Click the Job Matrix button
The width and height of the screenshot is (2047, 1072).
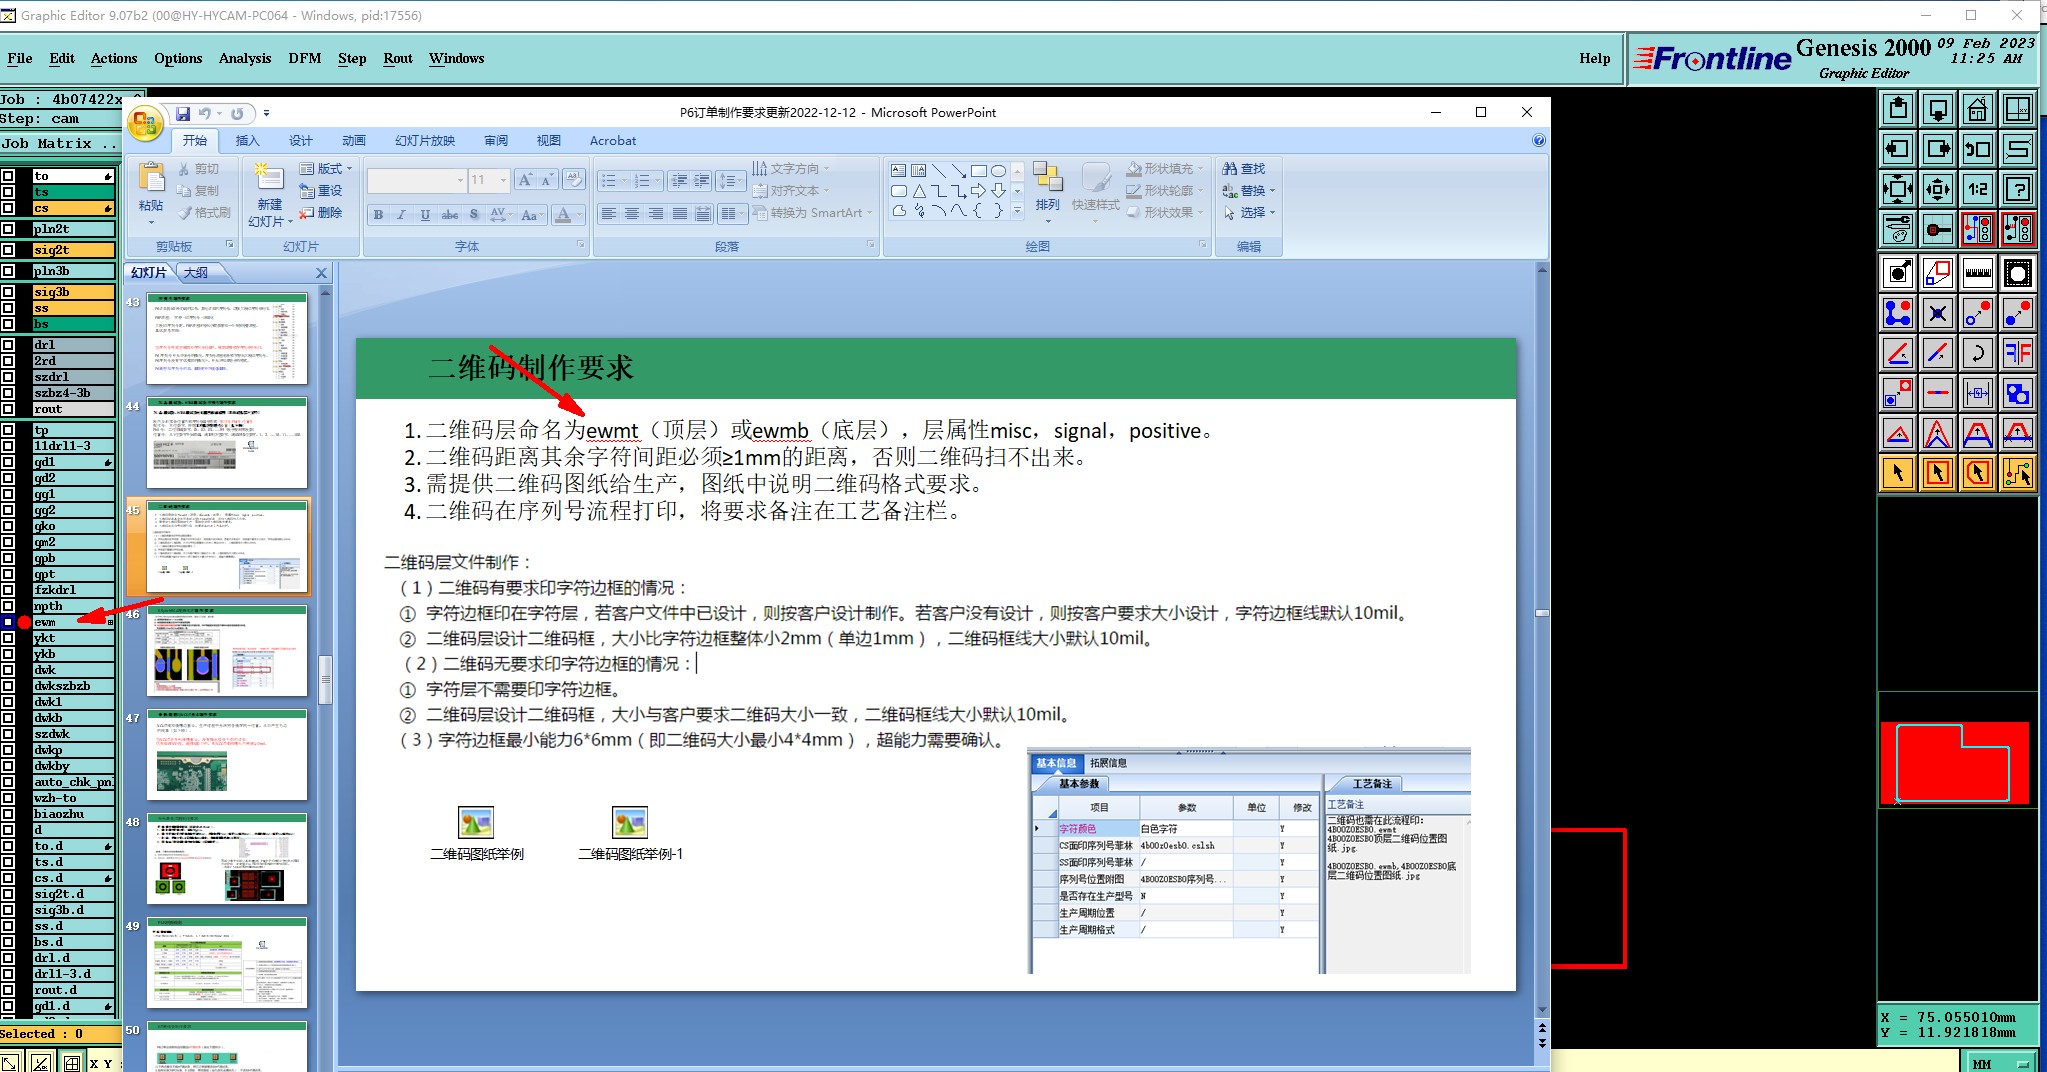tap(58, 144)
